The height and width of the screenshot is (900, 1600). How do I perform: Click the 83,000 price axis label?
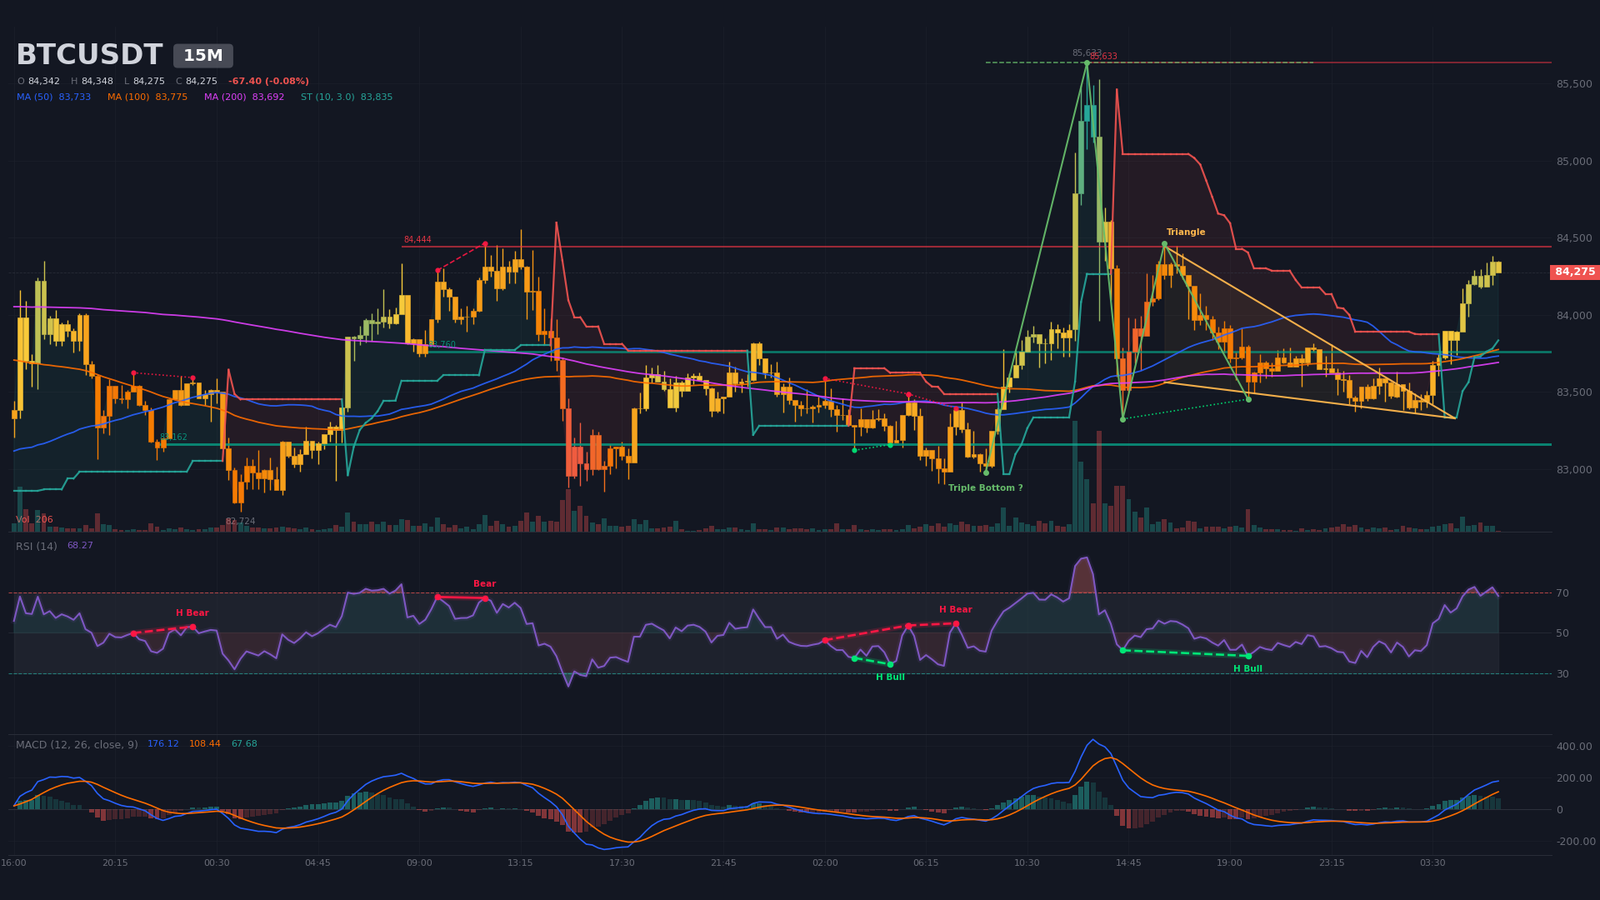click(x=1574, y=469)
